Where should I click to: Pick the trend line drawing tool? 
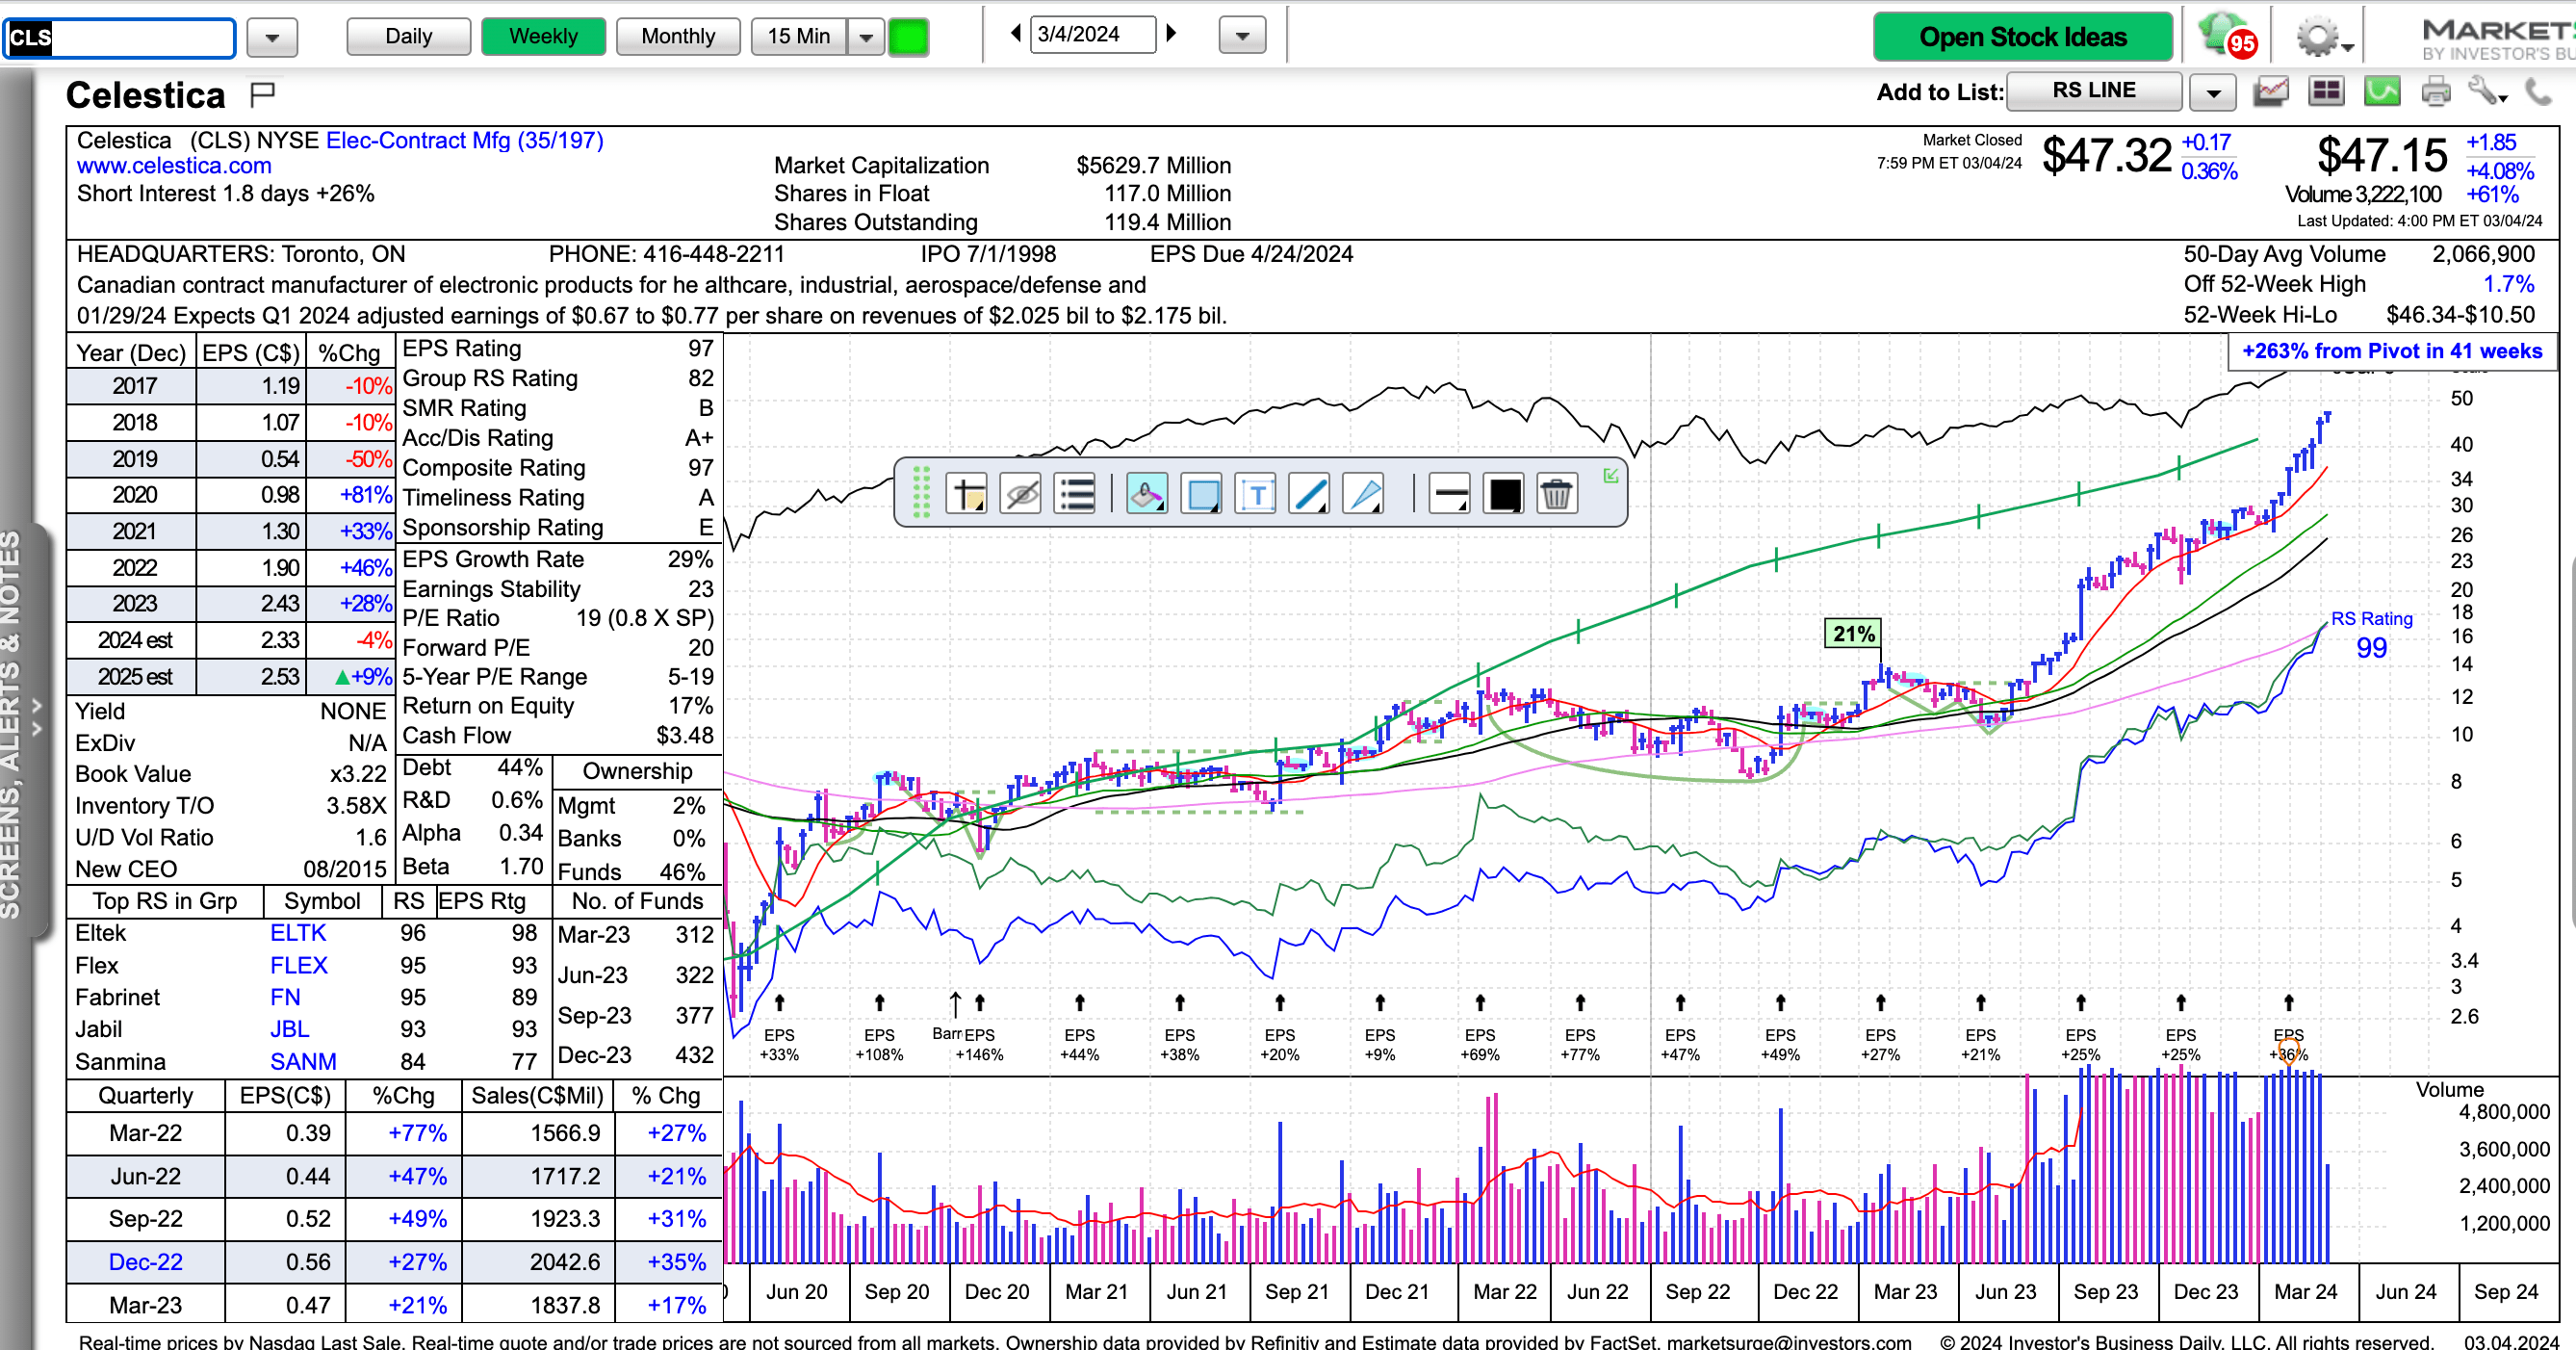point(1310,494)
